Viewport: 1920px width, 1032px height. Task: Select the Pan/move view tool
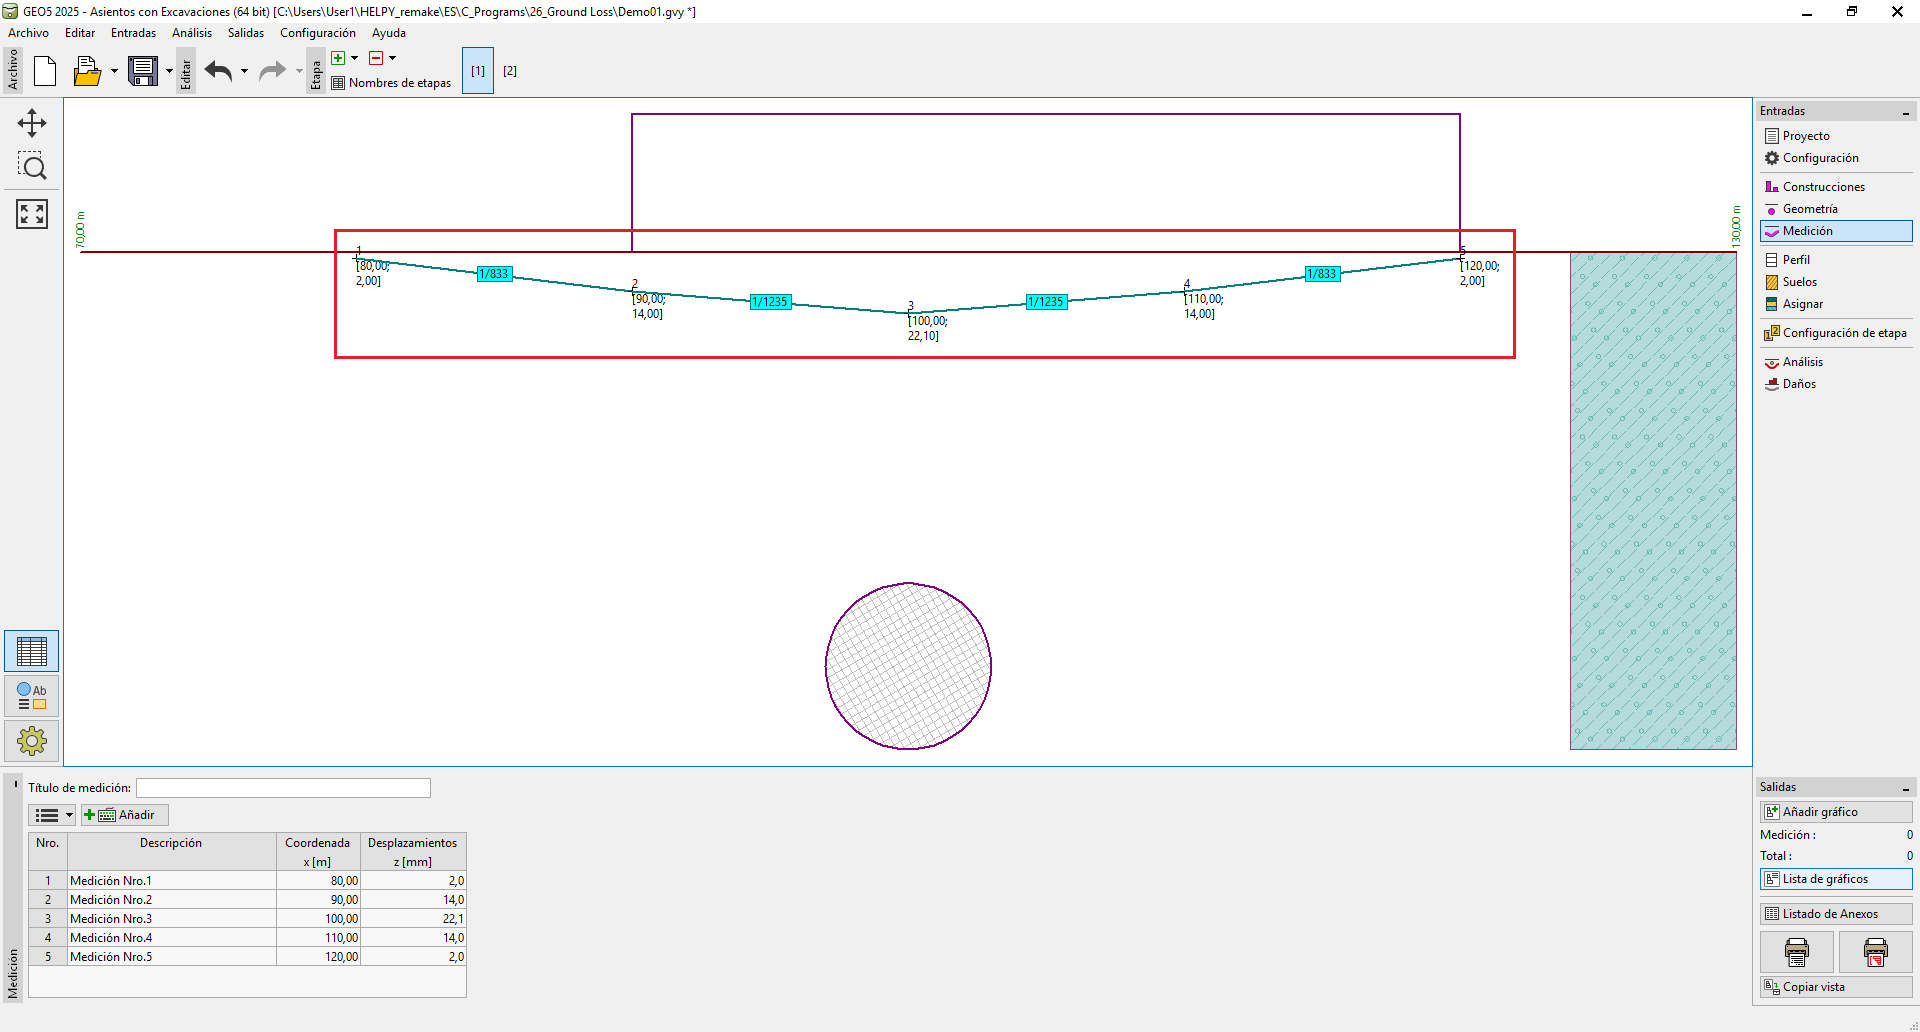pyautogui.click(x=32, y=123)
